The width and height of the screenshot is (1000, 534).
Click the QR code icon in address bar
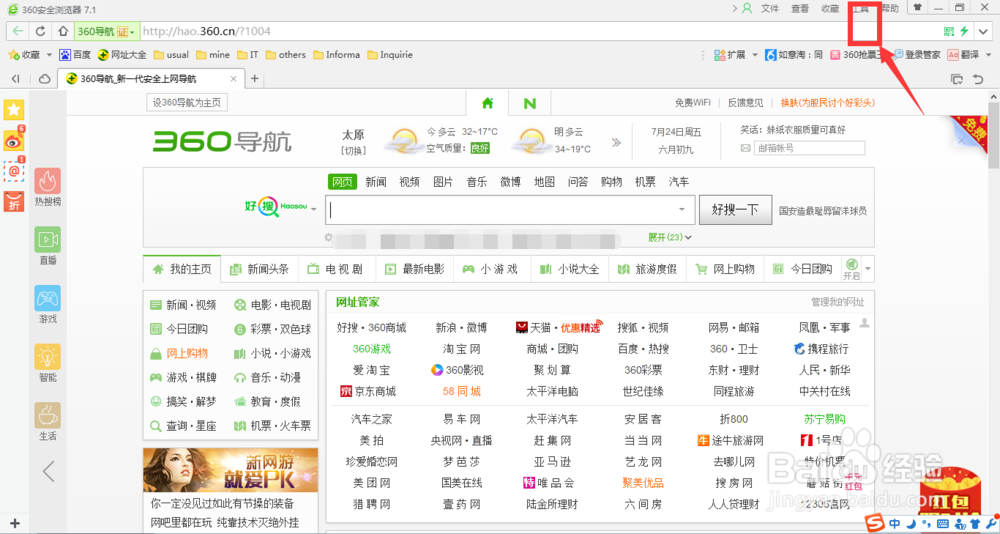pos(949,31)
